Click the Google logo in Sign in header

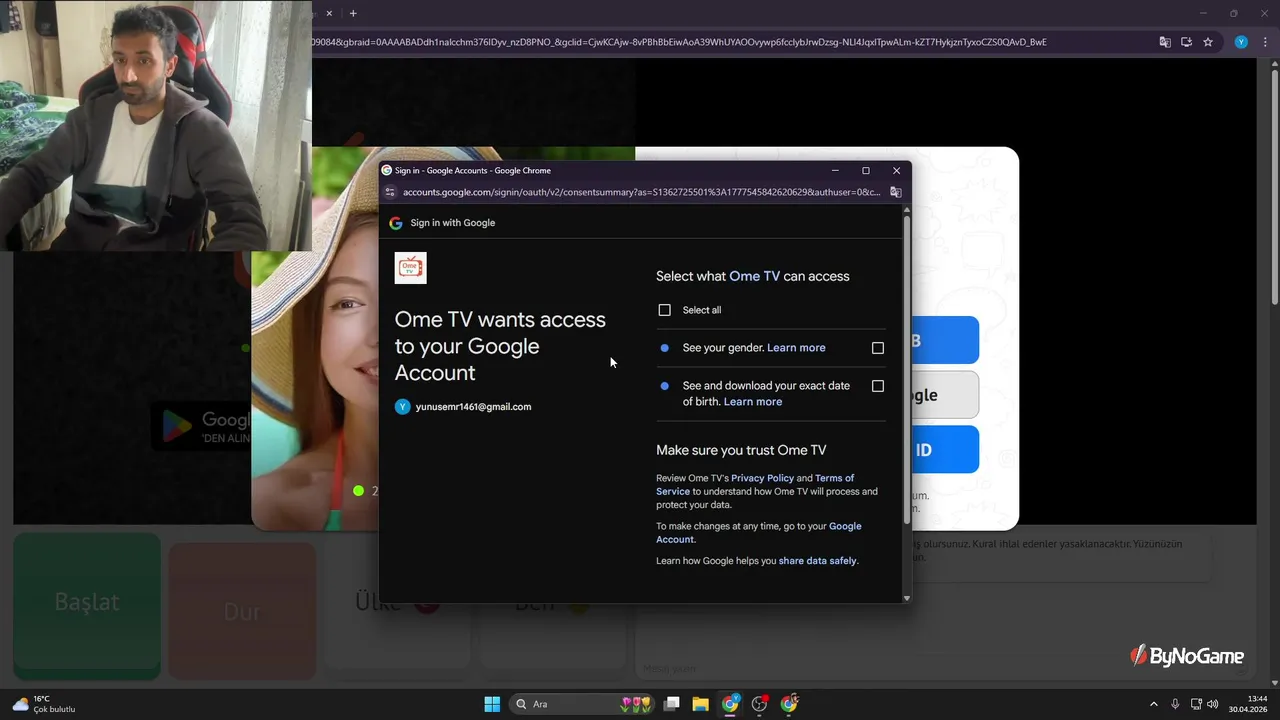coord(396,223)
